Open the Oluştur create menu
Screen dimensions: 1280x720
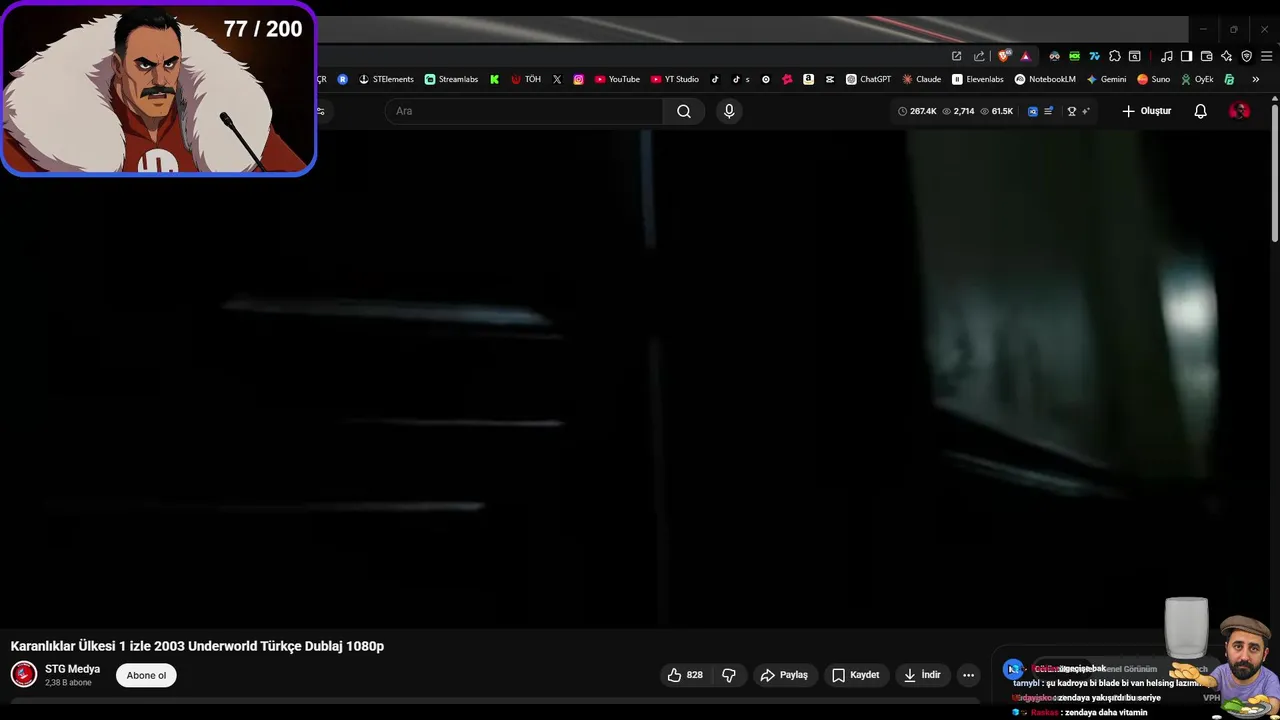coord(1146,111)
